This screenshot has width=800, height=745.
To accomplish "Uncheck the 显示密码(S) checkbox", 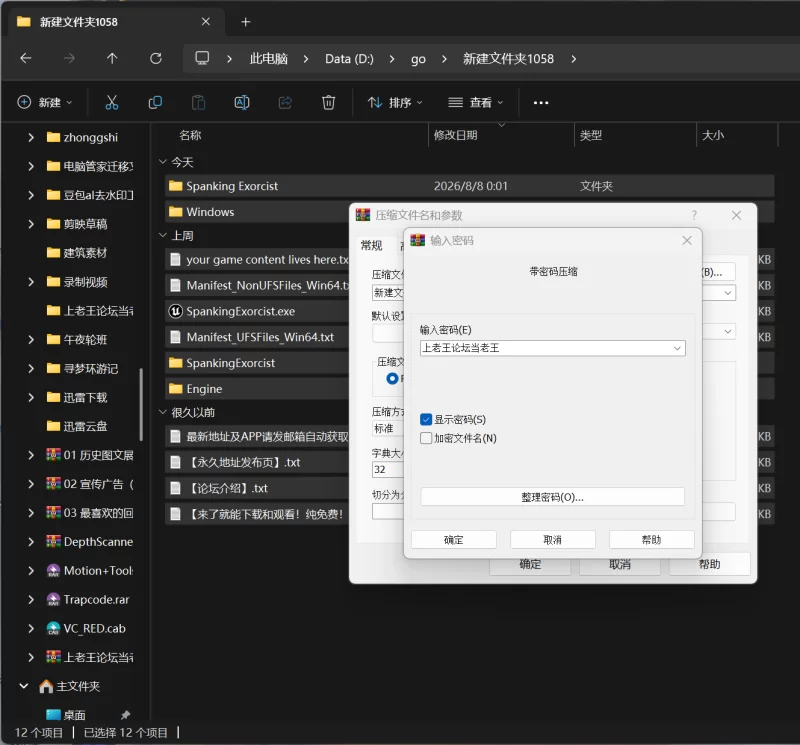I will (x=426, y=419).
